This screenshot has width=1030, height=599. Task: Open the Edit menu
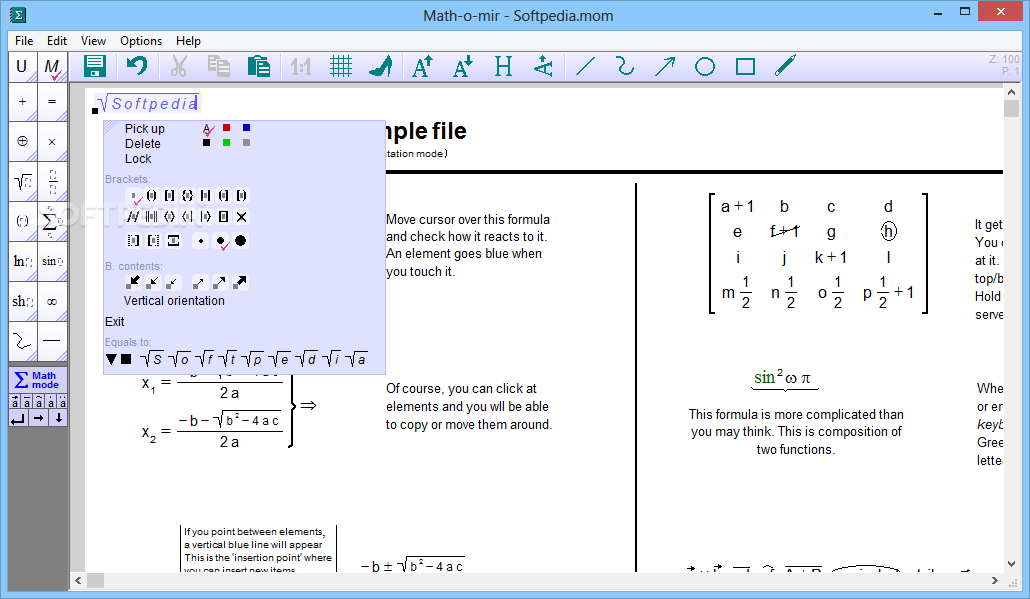coord(56,41)
